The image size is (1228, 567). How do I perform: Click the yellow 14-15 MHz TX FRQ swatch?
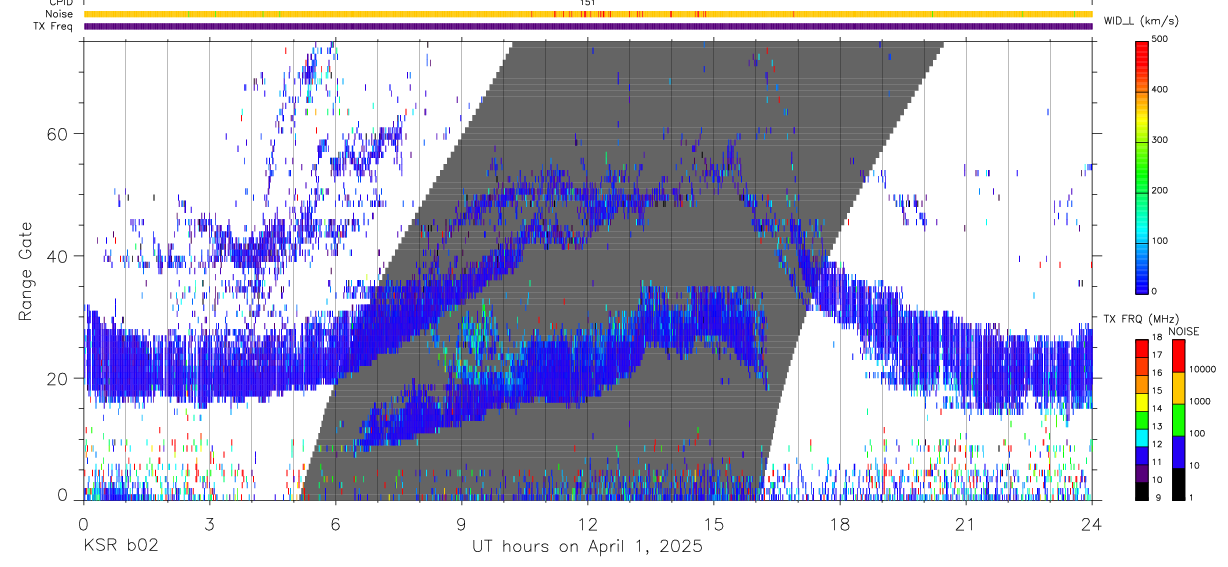pyautogui.click(x=1141, y=401)
